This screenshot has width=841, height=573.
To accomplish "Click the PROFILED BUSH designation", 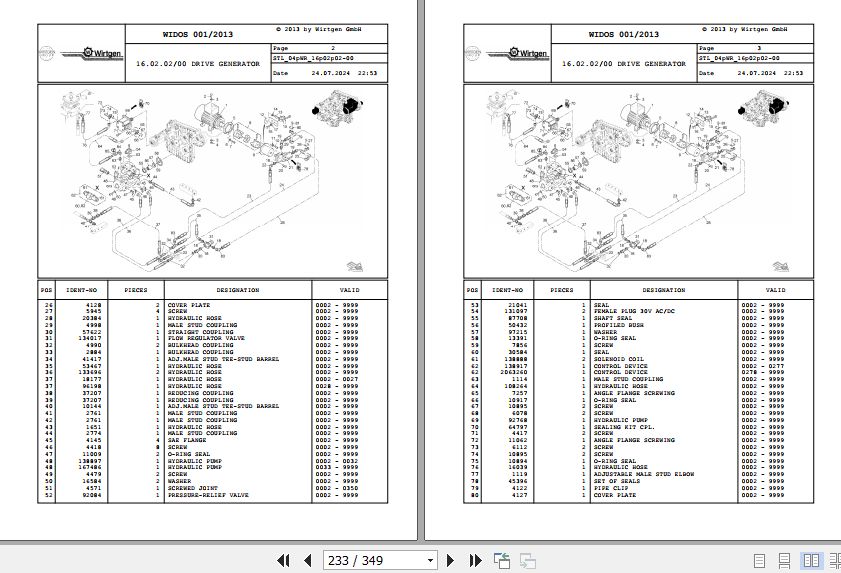I will (x=618, y=325).
